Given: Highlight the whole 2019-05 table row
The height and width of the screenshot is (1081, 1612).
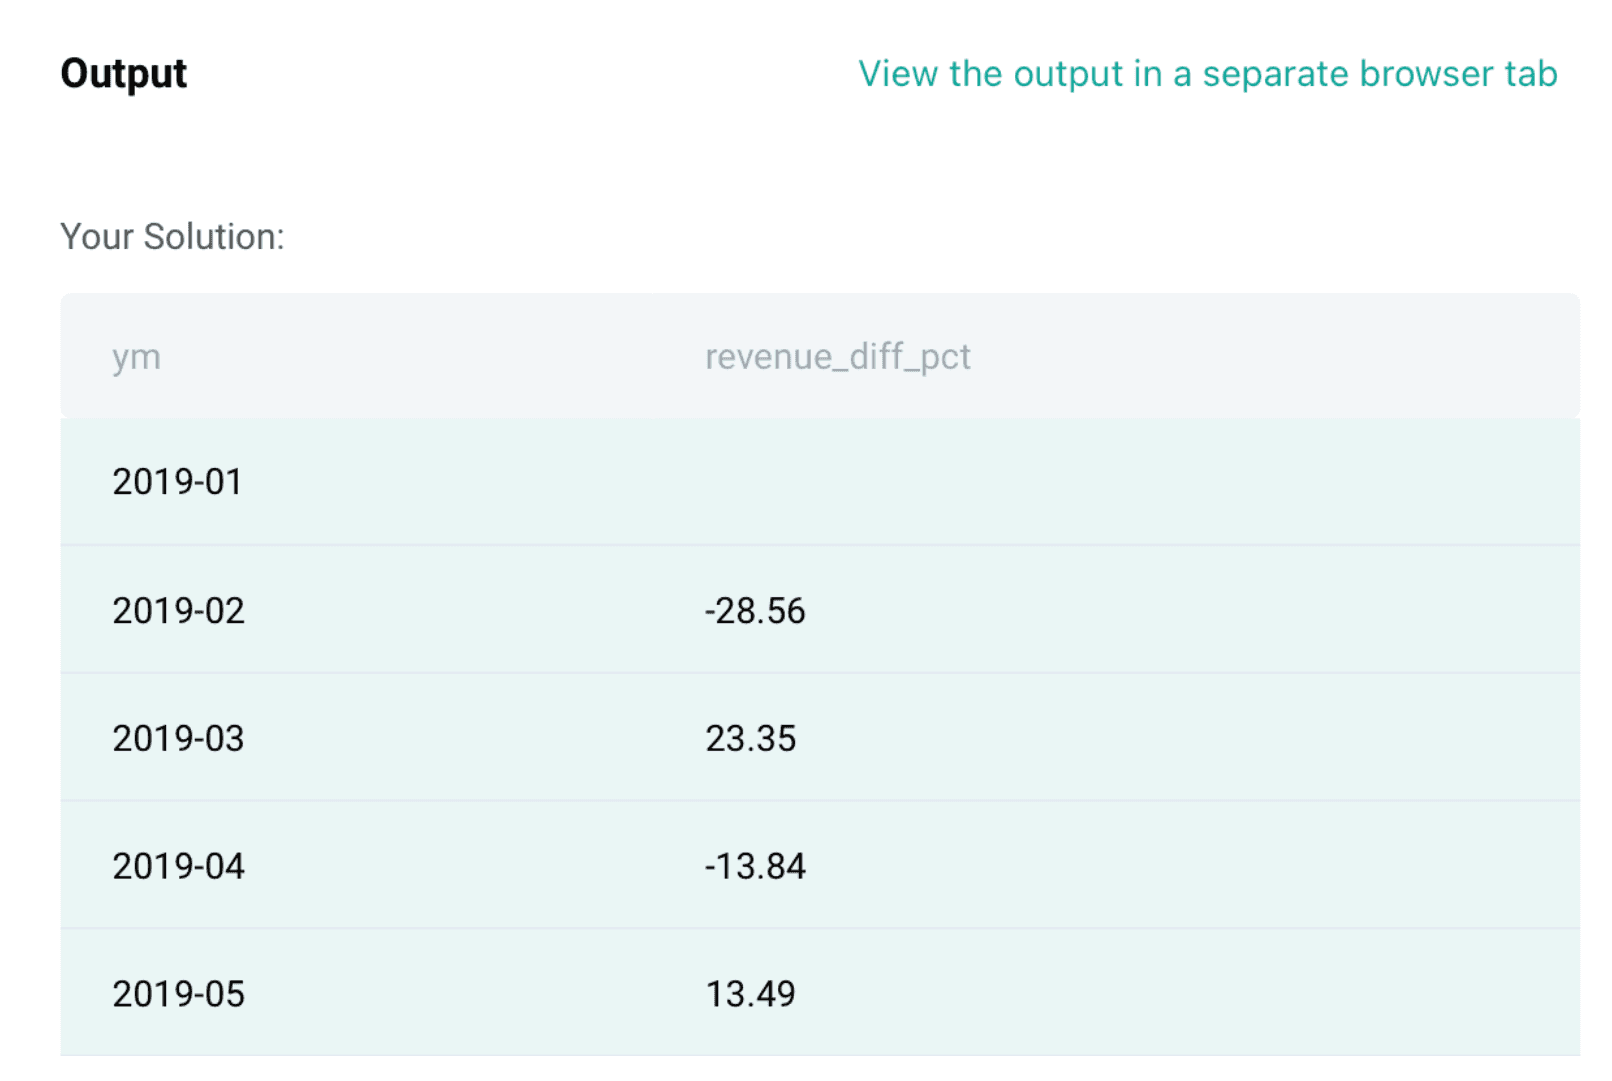Looking at the screenshot, I should point(1200,994).
